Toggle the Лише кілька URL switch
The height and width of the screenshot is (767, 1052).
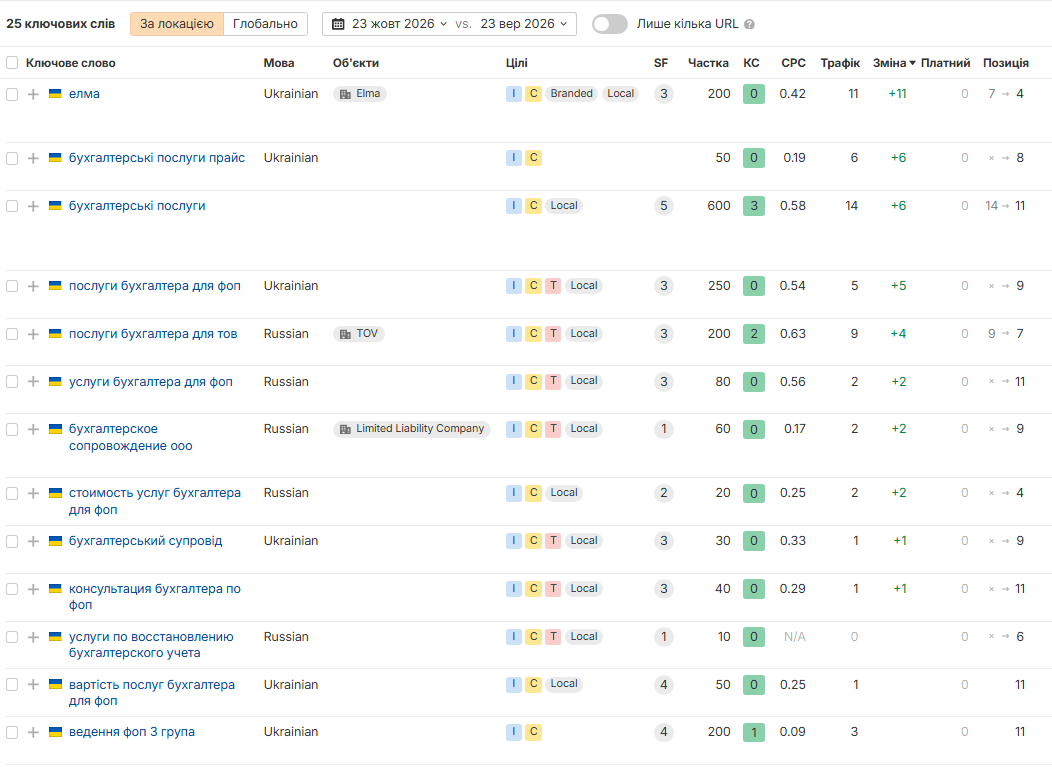[x=610, y=24]
